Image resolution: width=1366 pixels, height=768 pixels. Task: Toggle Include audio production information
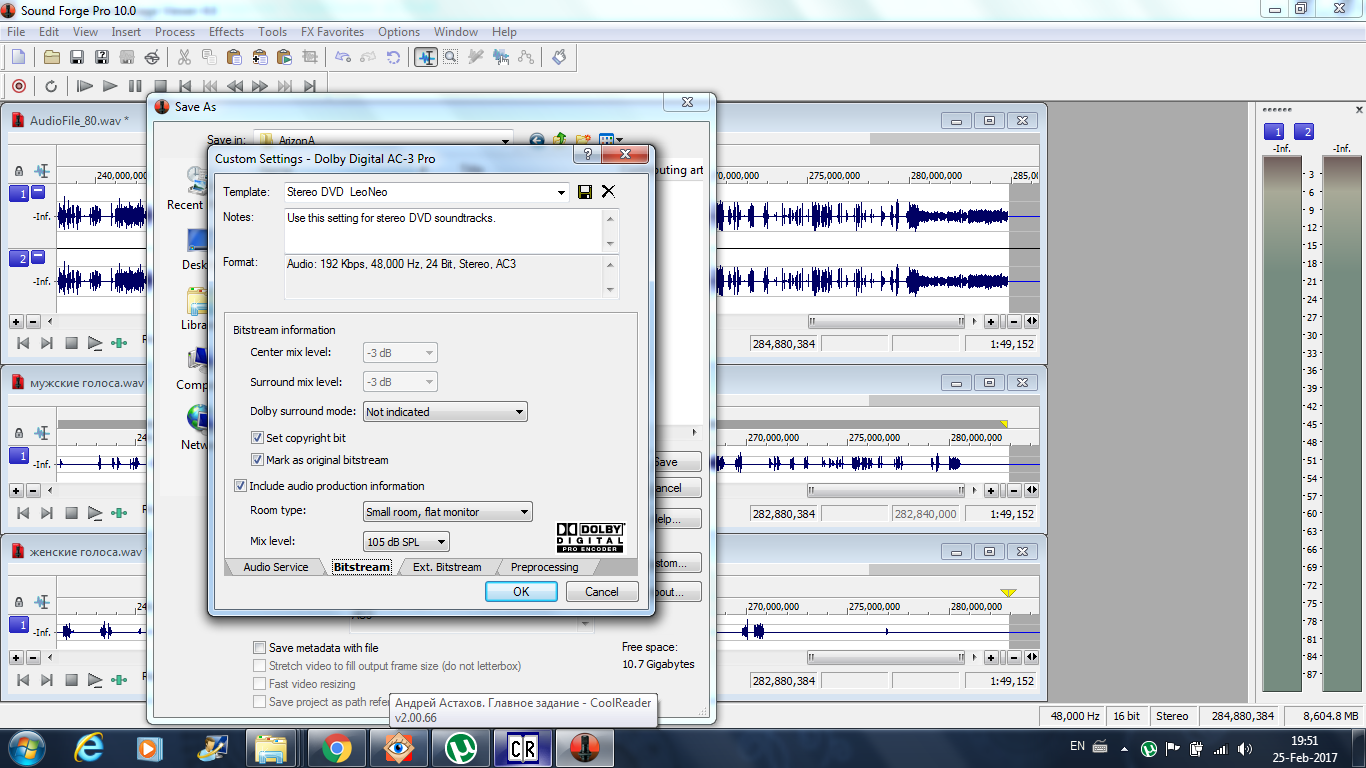click(240, 486)
